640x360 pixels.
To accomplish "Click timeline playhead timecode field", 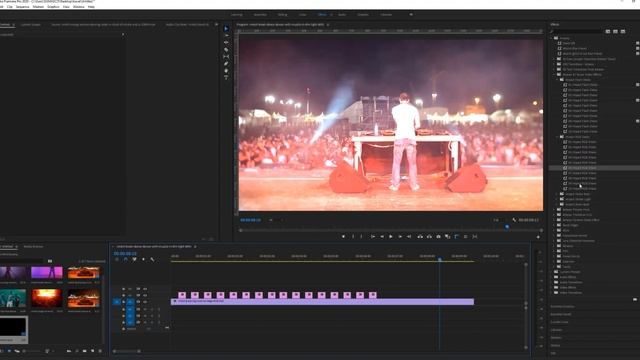I will pos(125,253).
